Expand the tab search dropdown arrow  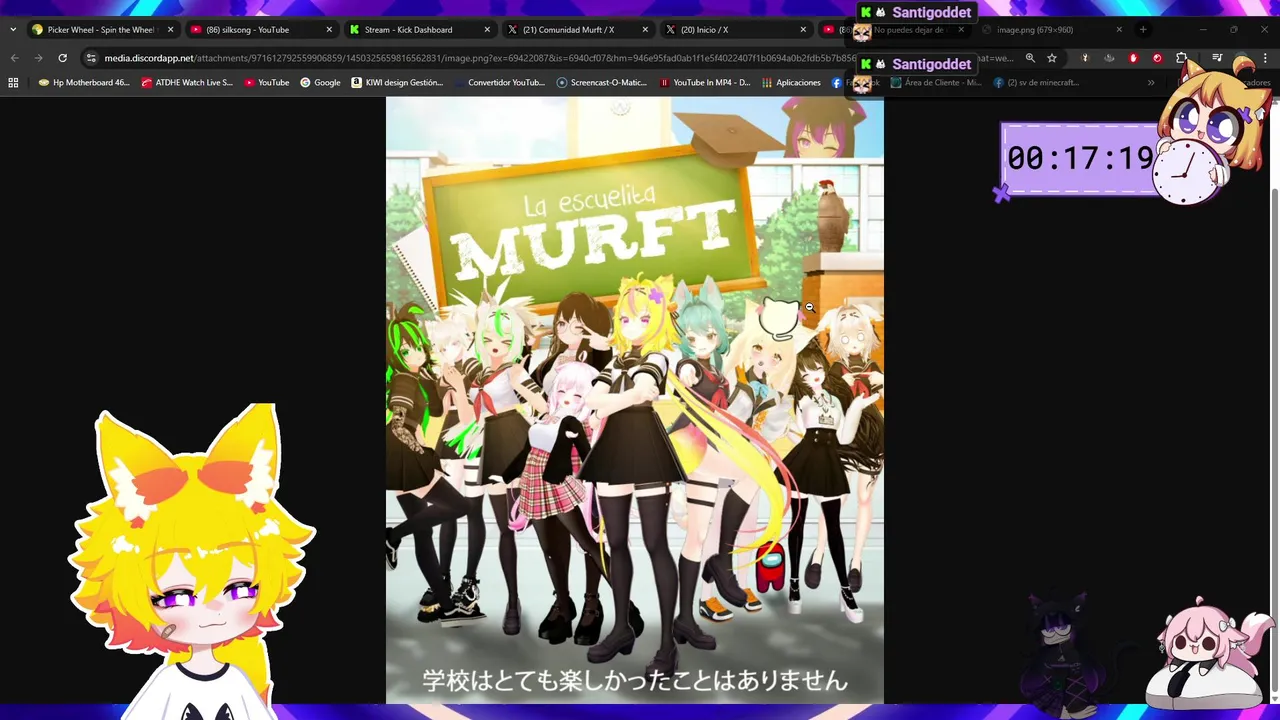coord(13,30)
